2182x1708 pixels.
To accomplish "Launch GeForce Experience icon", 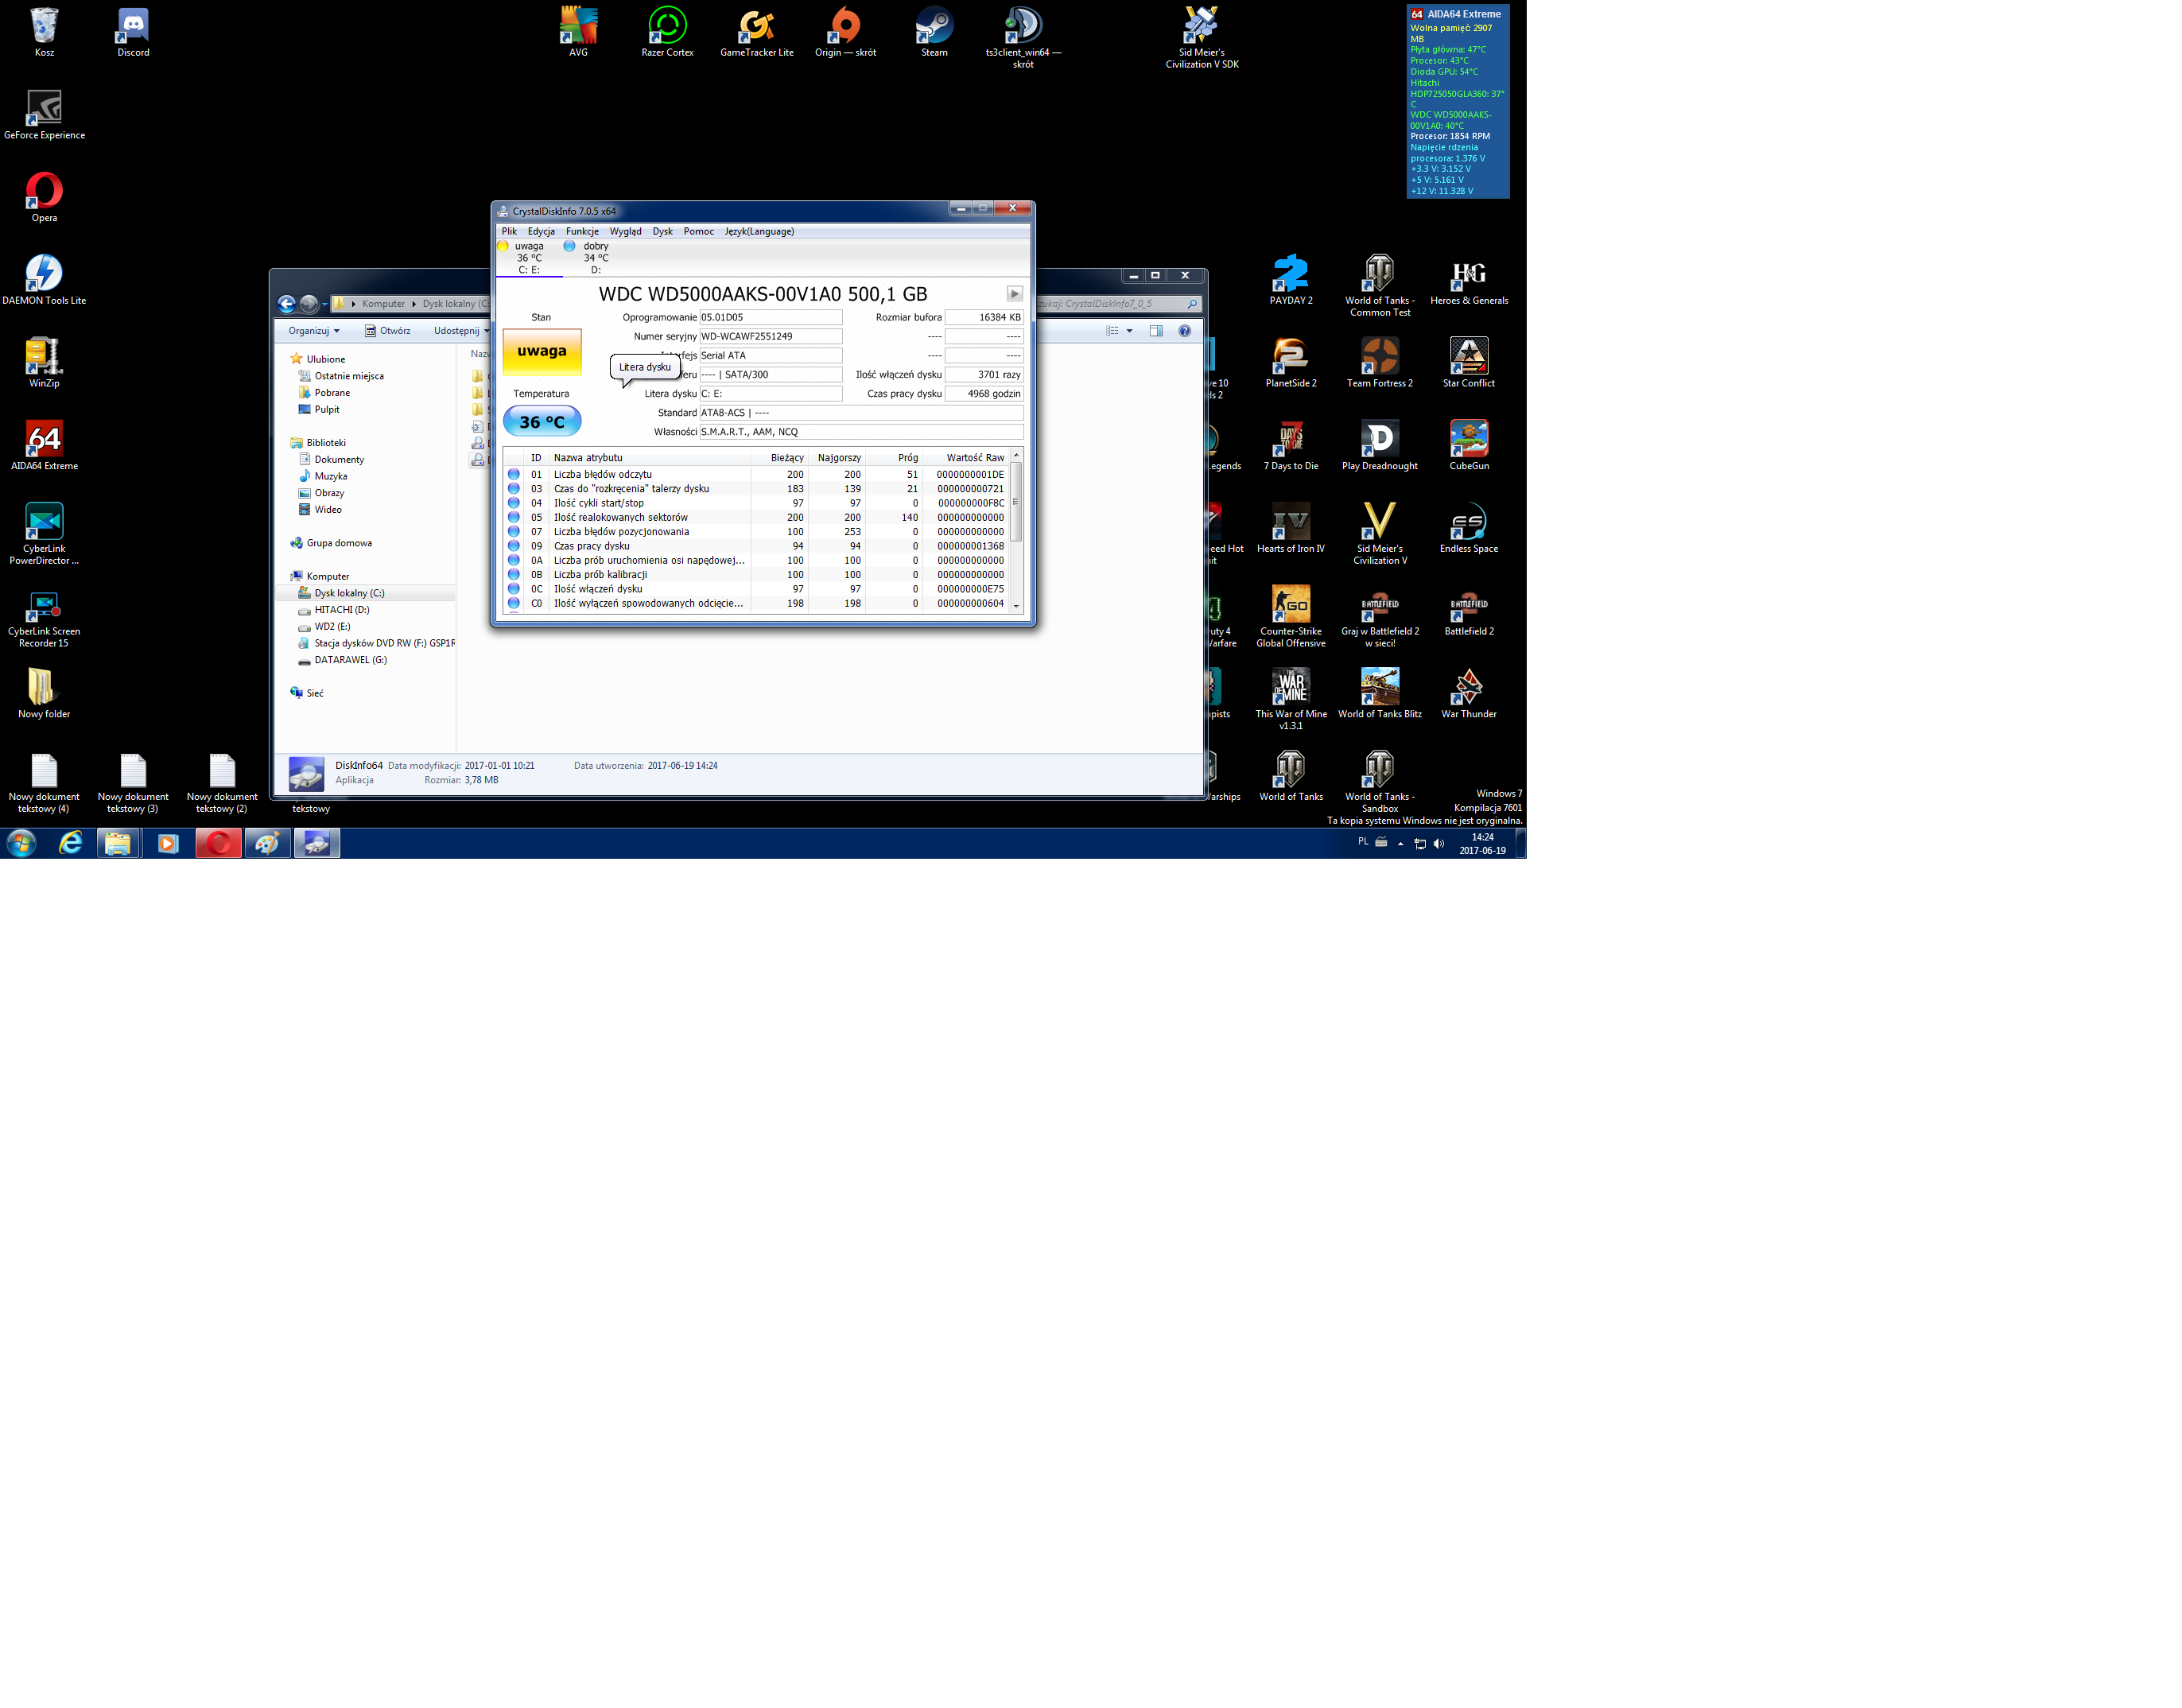I will pyautogui.click(x=44, y=115).
